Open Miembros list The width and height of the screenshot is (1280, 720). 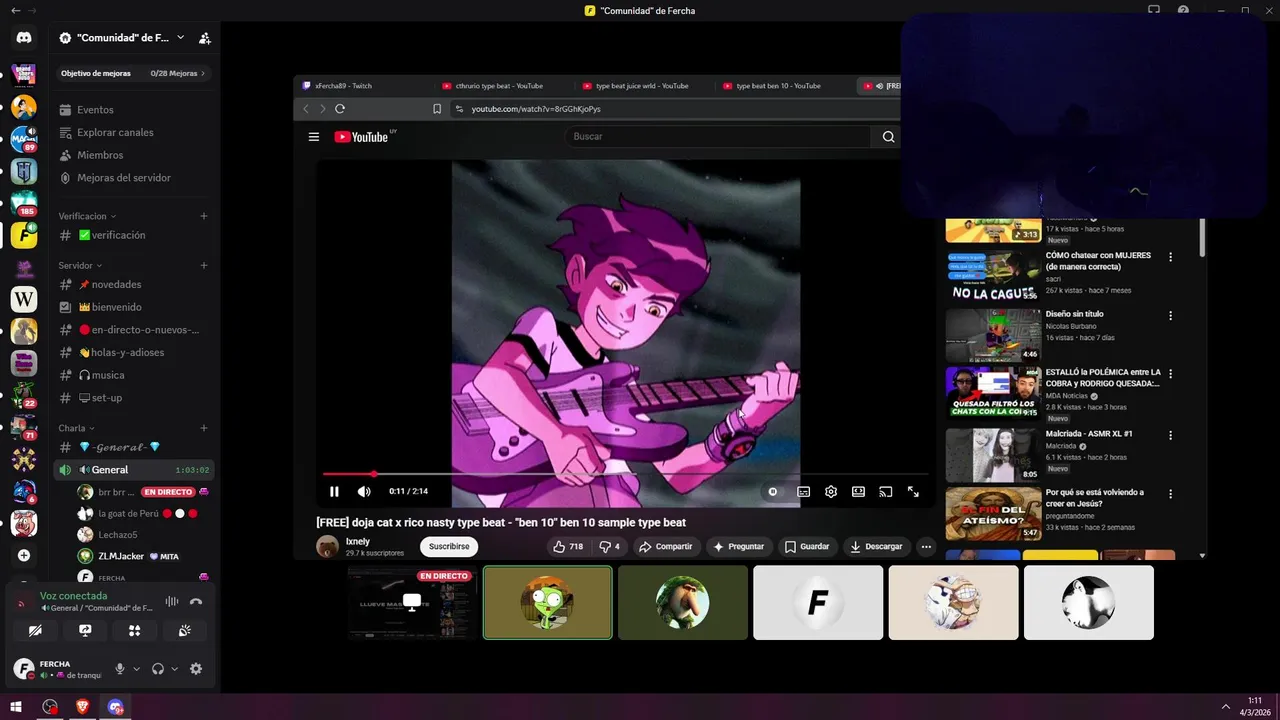point(133,155)
